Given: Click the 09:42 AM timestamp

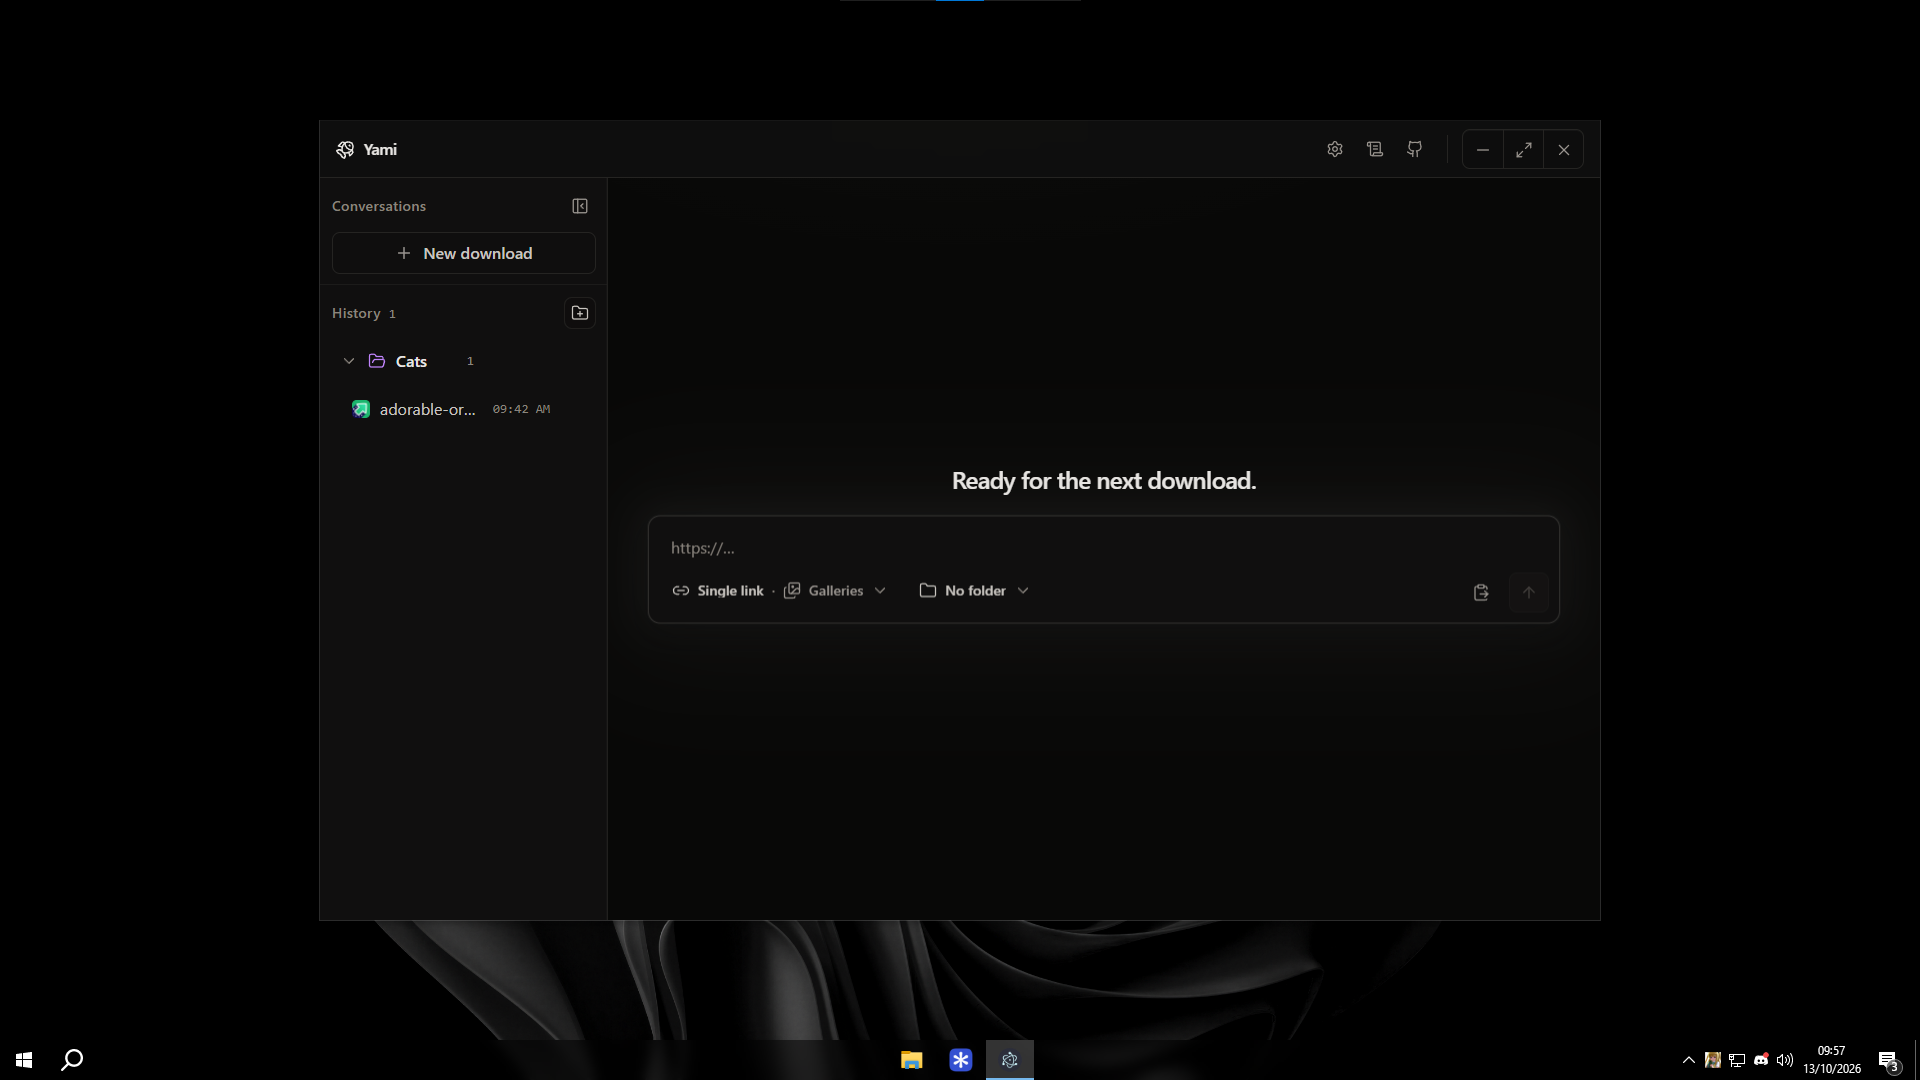Looking at the screenshot, I should (x=521, y=409).
